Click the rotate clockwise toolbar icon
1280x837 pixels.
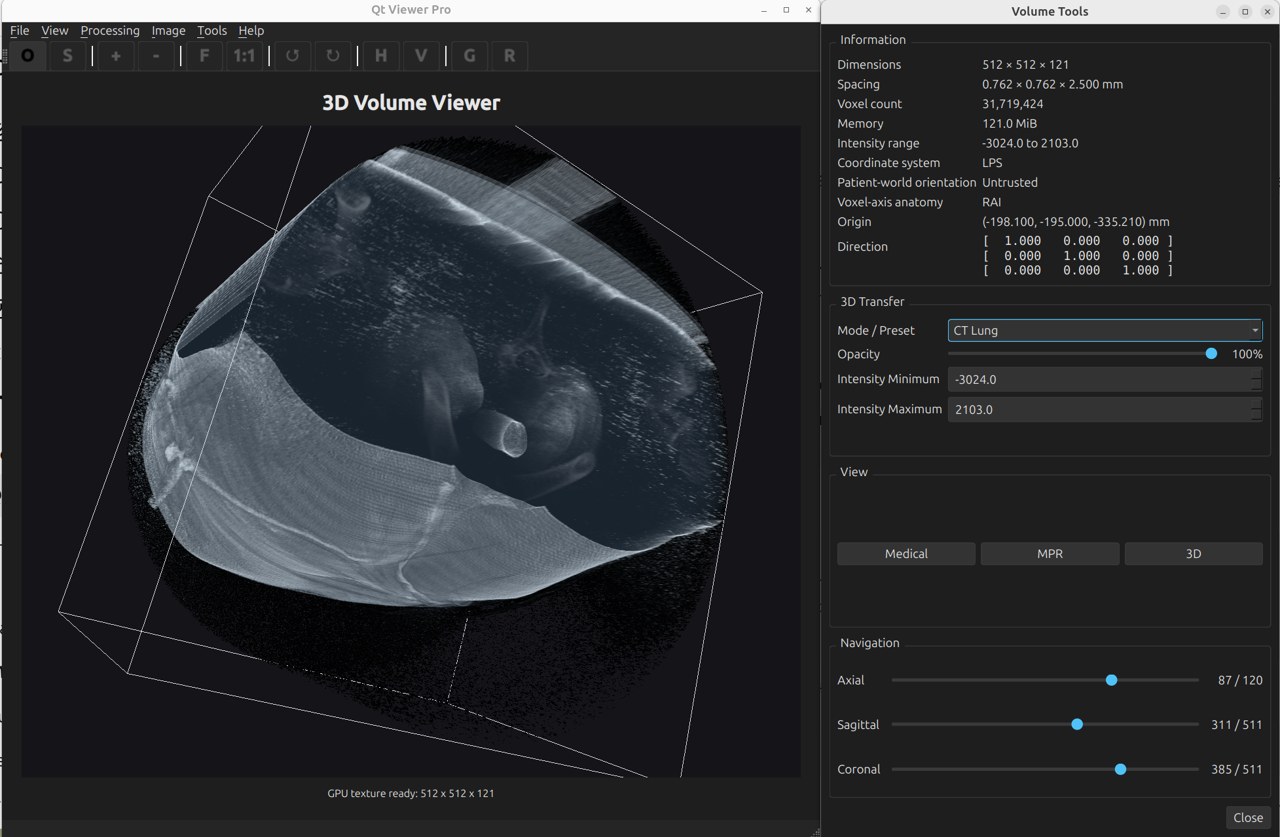click(333, 56)
